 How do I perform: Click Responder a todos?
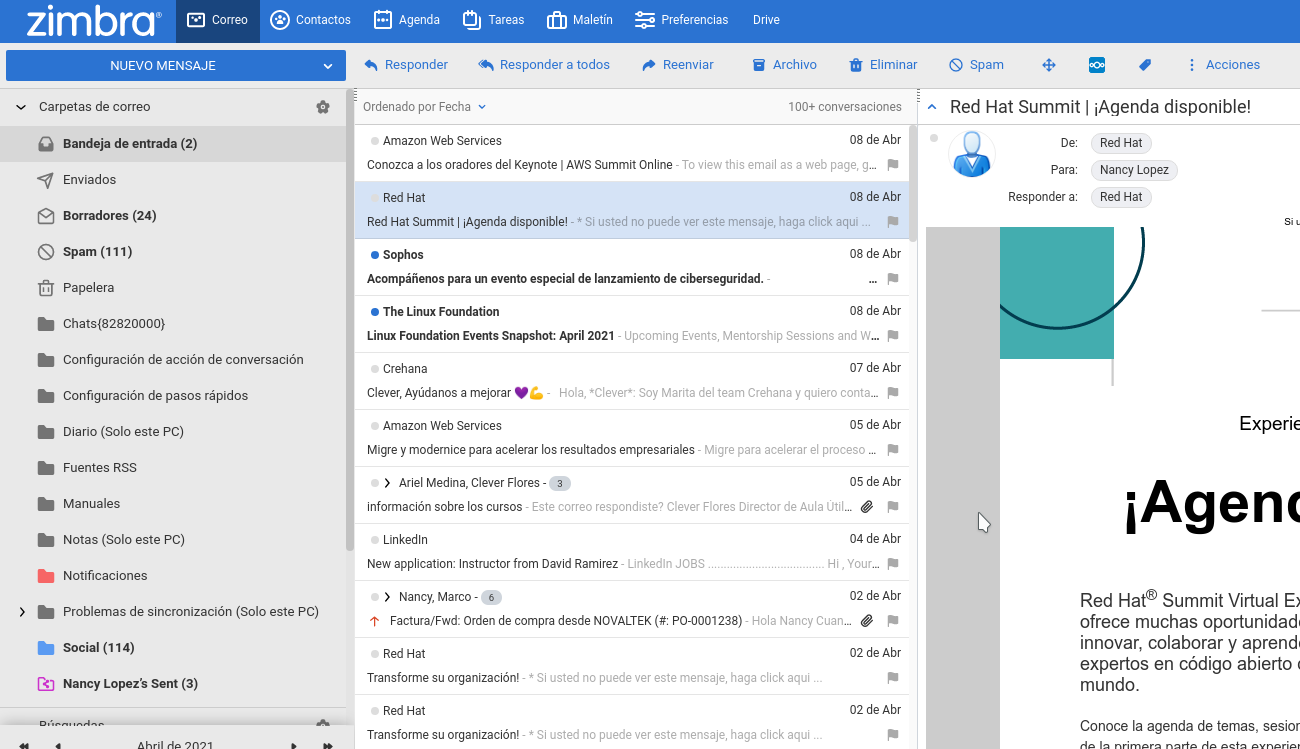coord(544,65)
